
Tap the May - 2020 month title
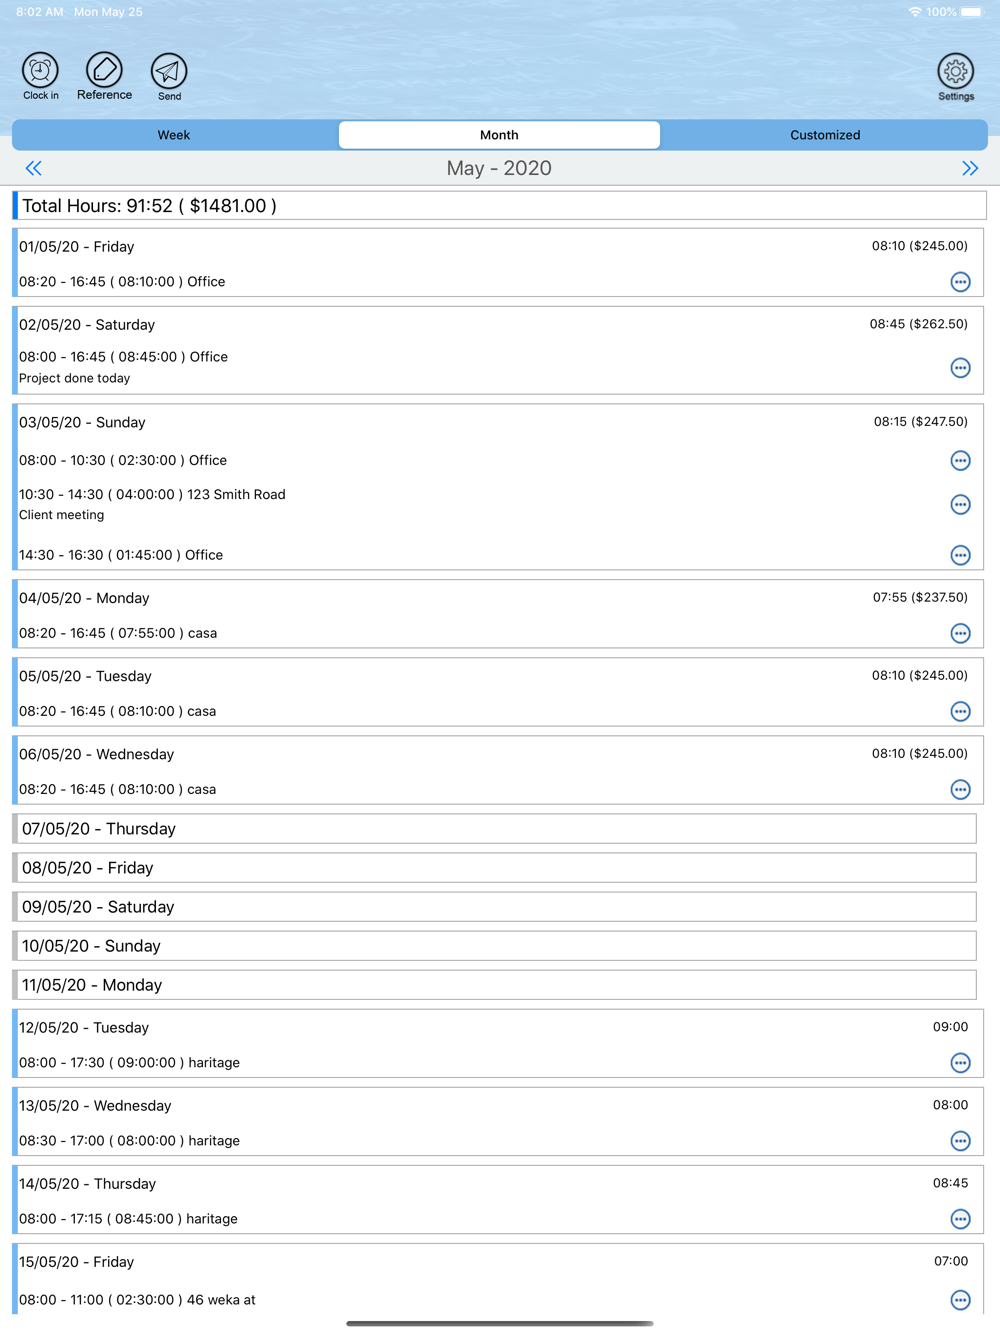pyautogui.click(x=499, y=168)
